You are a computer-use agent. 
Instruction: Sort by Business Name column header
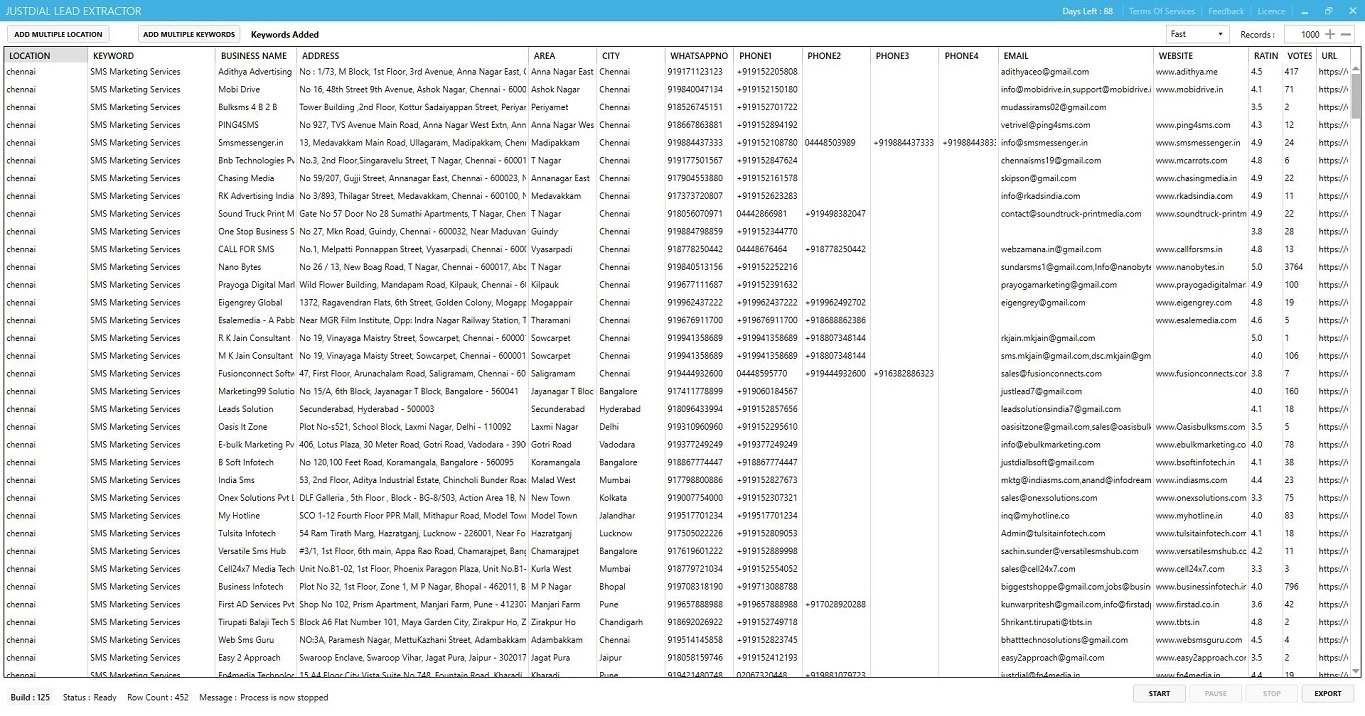[254, 56]
